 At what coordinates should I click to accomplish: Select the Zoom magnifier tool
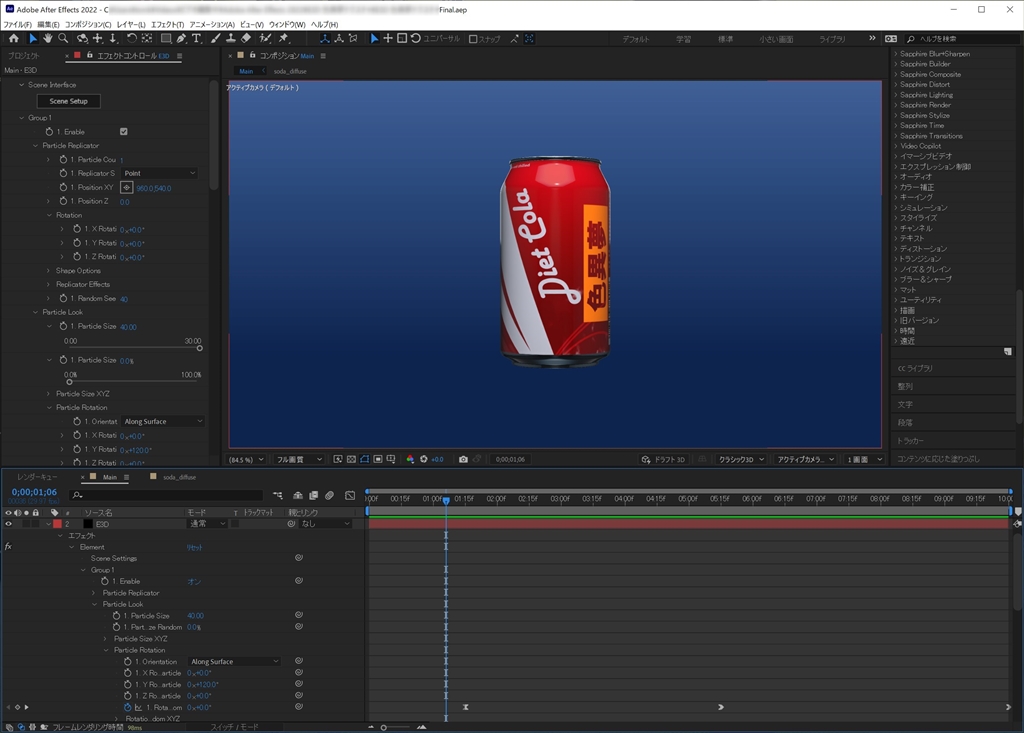(x=63, y=38)
